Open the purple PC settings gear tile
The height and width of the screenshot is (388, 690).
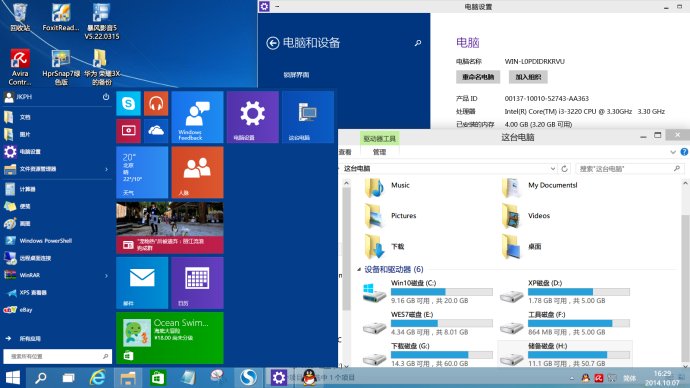253,117
